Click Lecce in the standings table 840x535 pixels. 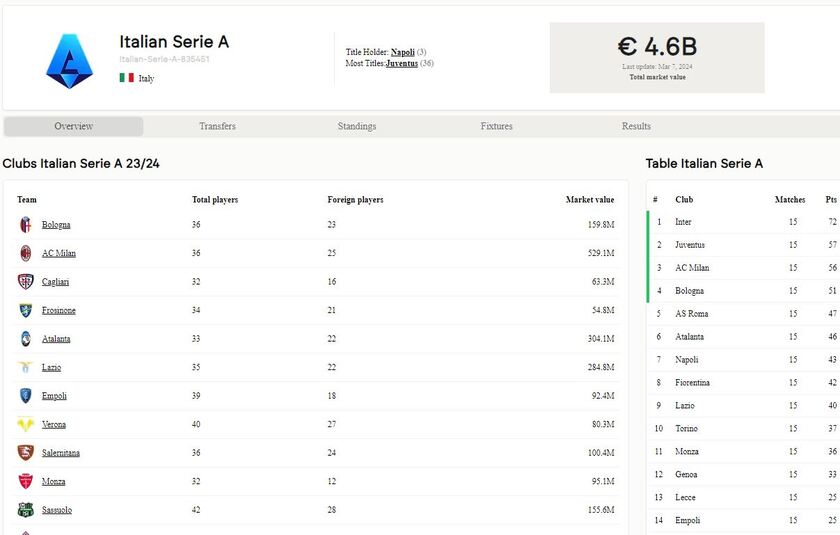click(685, 498)
